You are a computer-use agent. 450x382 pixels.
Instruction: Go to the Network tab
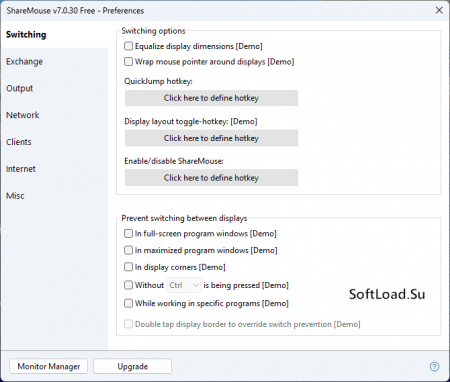pos(54,115)
